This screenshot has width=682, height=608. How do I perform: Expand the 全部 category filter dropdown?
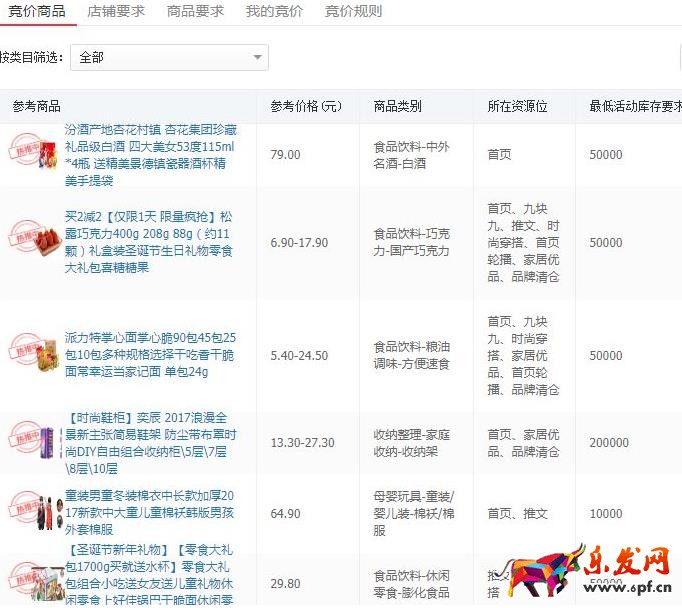(x=169, y=58)
